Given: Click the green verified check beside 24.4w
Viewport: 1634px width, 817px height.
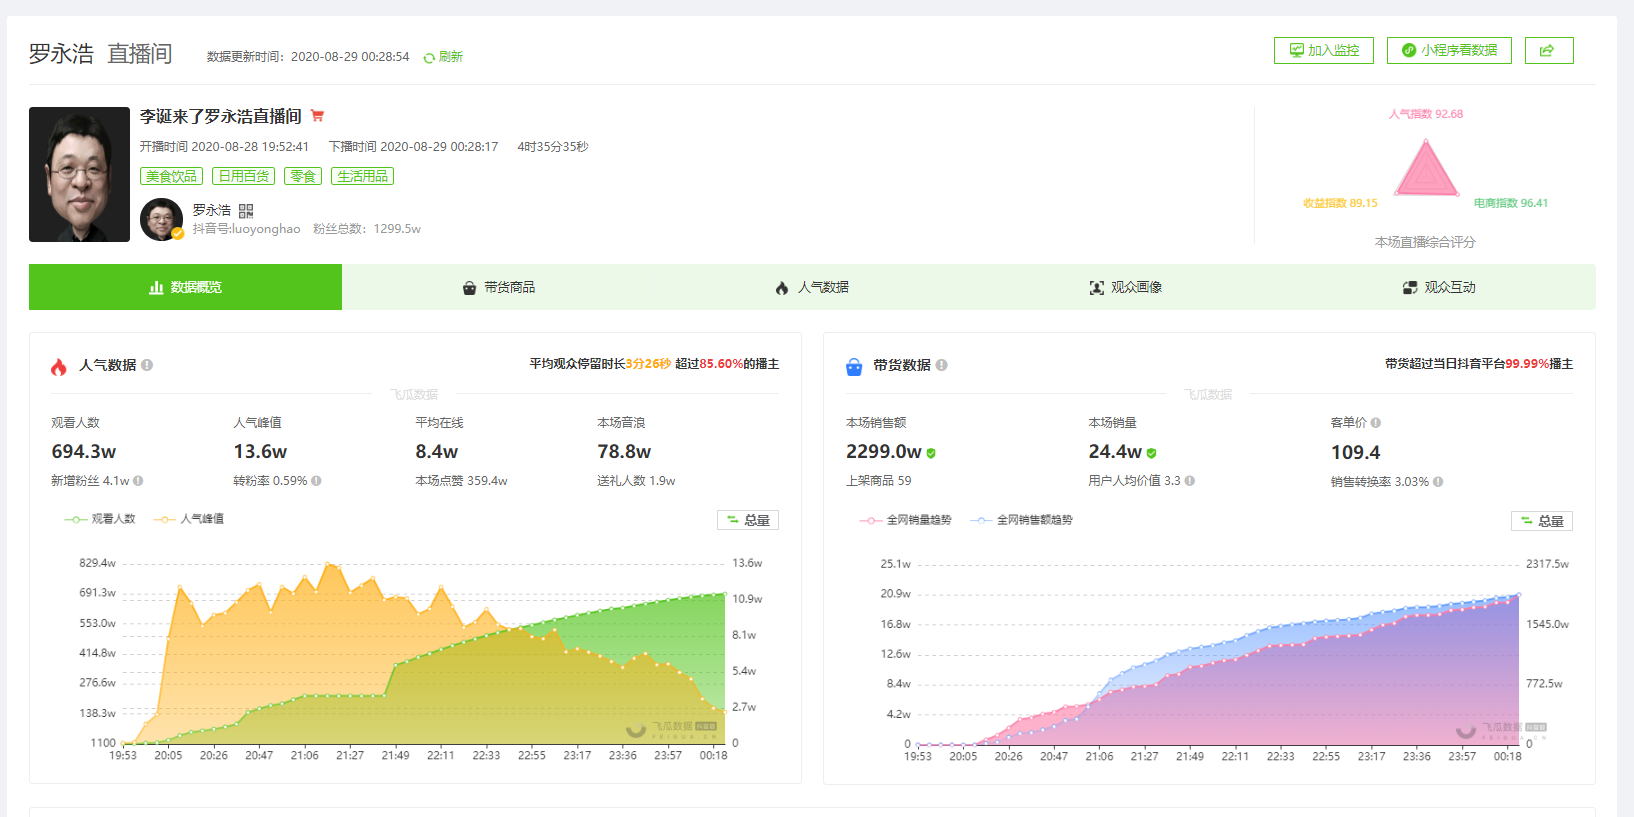Looking at the screenshot, I should click(x=1151, y=453).
